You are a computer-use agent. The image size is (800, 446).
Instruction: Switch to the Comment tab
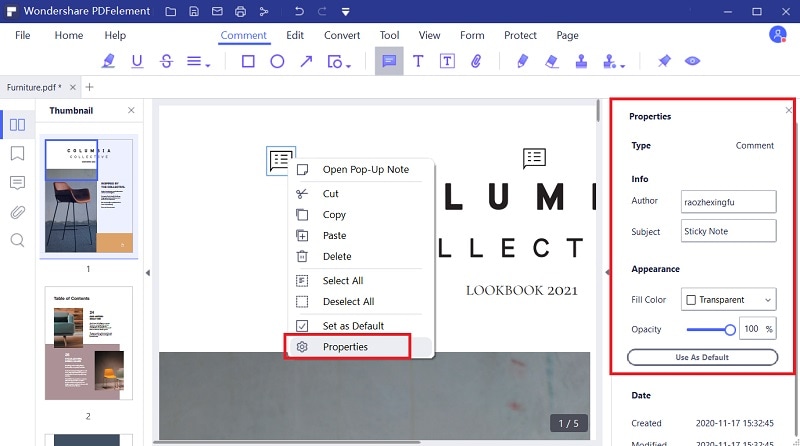(x=243, y=35)
